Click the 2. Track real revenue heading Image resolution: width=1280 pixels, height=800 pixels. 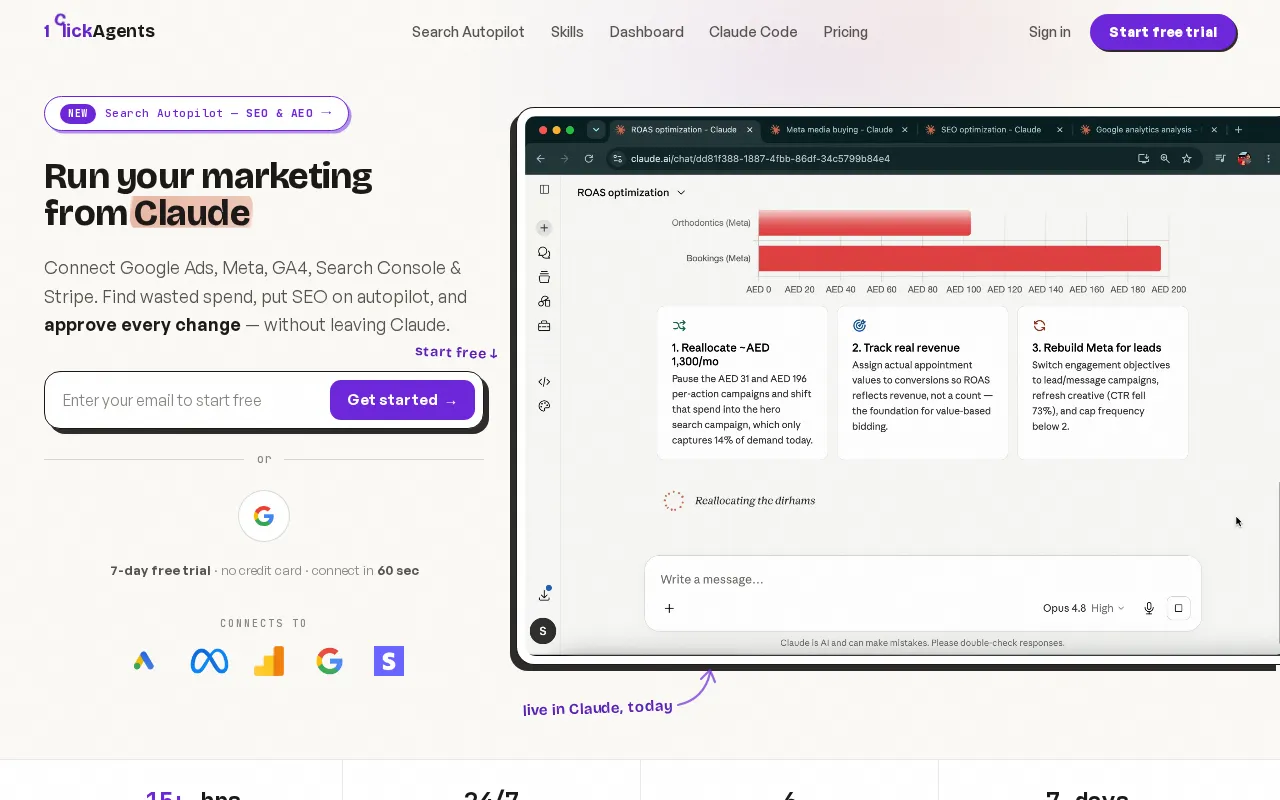(906, 348)
